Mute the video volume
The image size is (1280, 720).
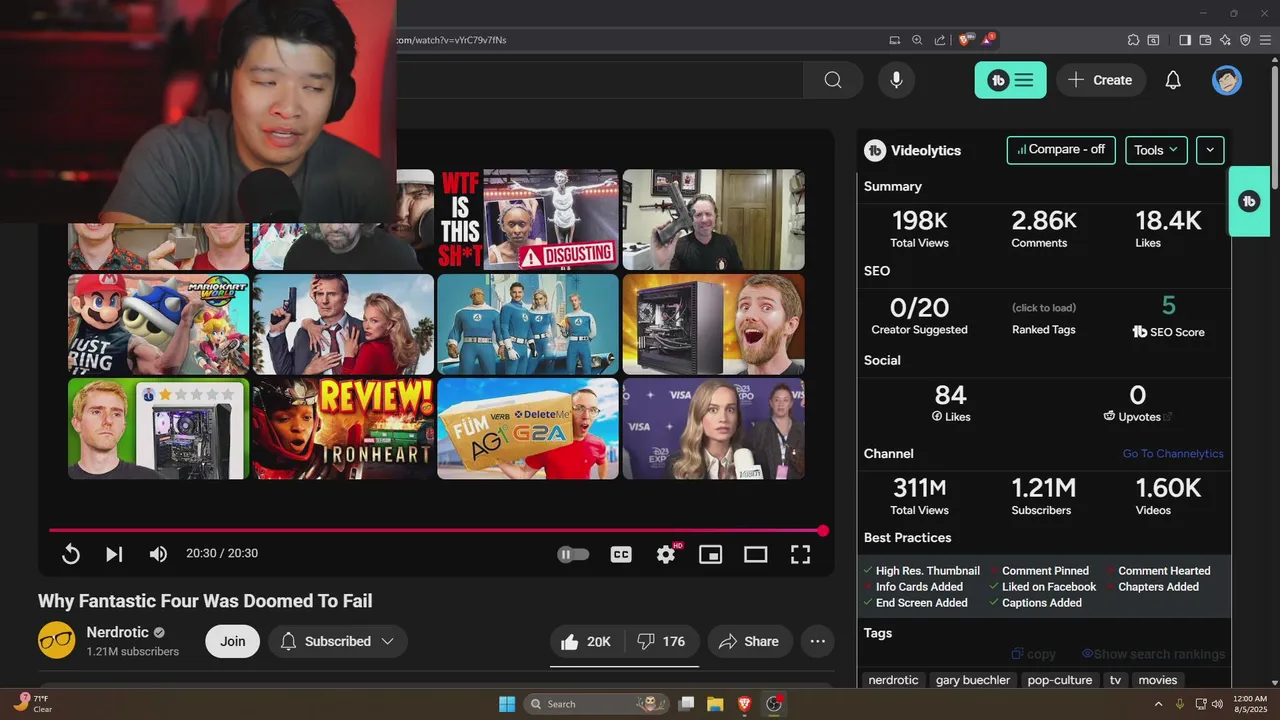[x=158, y=554]
